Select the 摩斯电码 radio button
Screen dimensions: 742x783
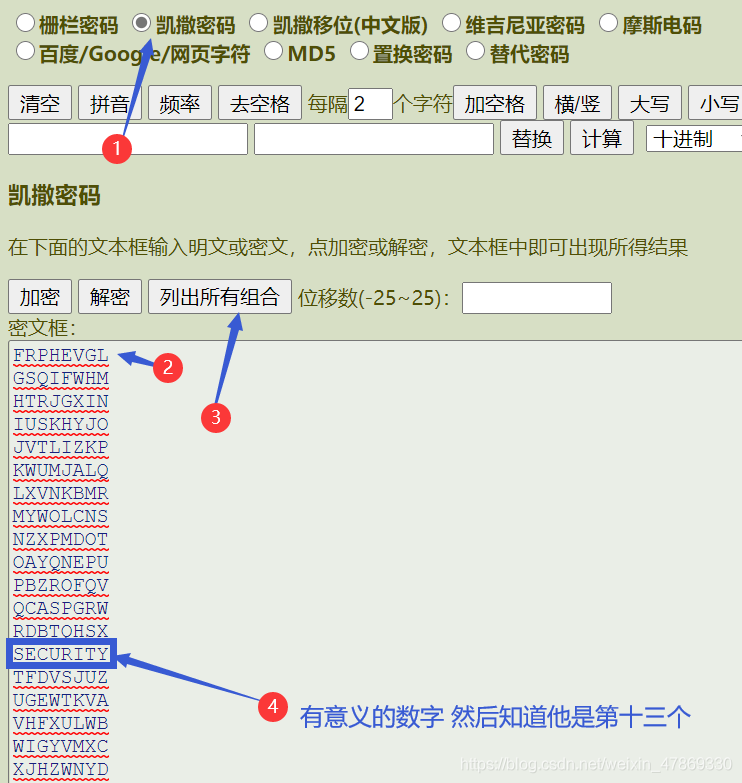click(x=608, y=23)
